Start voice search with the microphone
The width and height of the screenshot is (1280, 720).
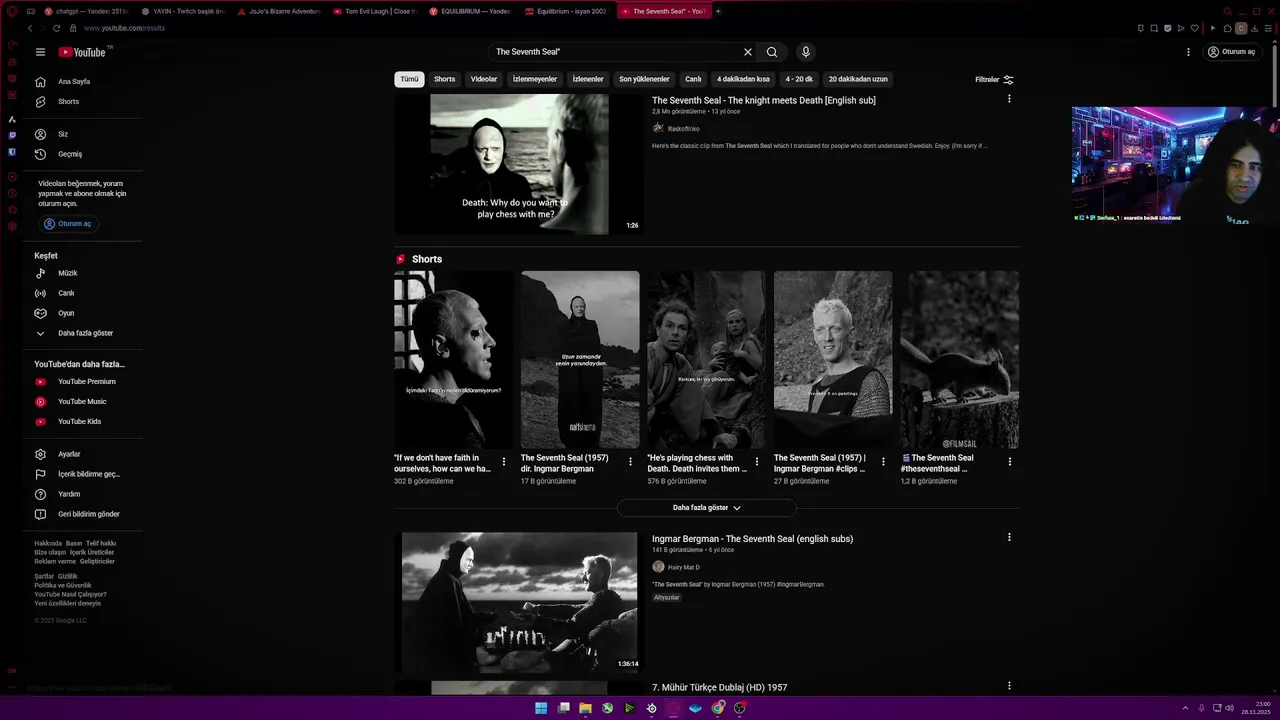[x=805, y=52]
